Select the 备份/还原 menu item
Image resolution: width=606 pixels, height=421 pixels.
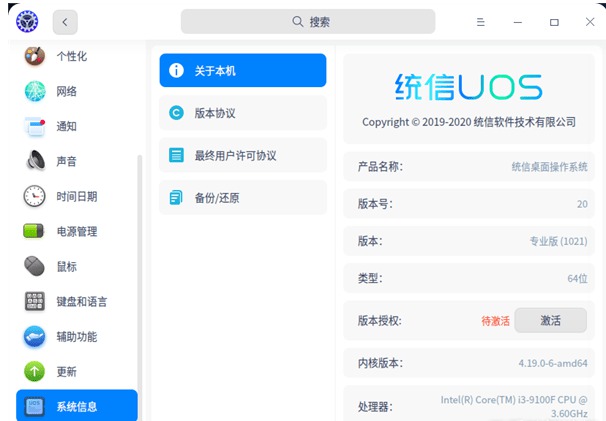(x=243, y=198)
